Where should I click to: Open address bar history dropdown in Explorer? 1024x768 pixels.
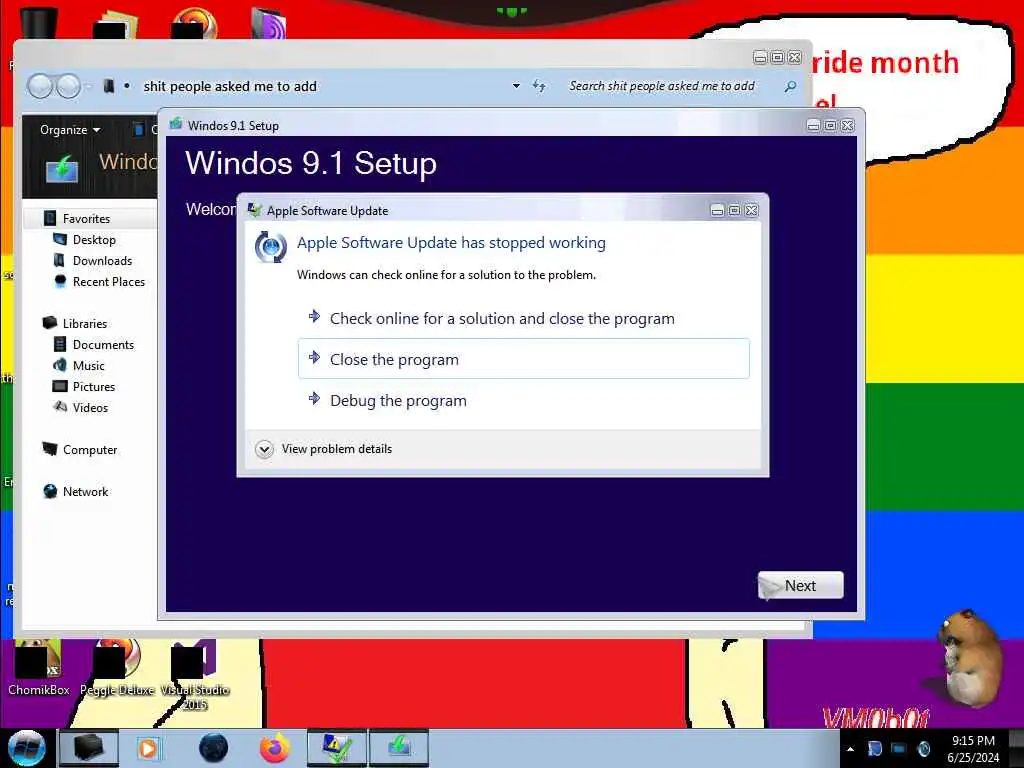coord(516,86)
